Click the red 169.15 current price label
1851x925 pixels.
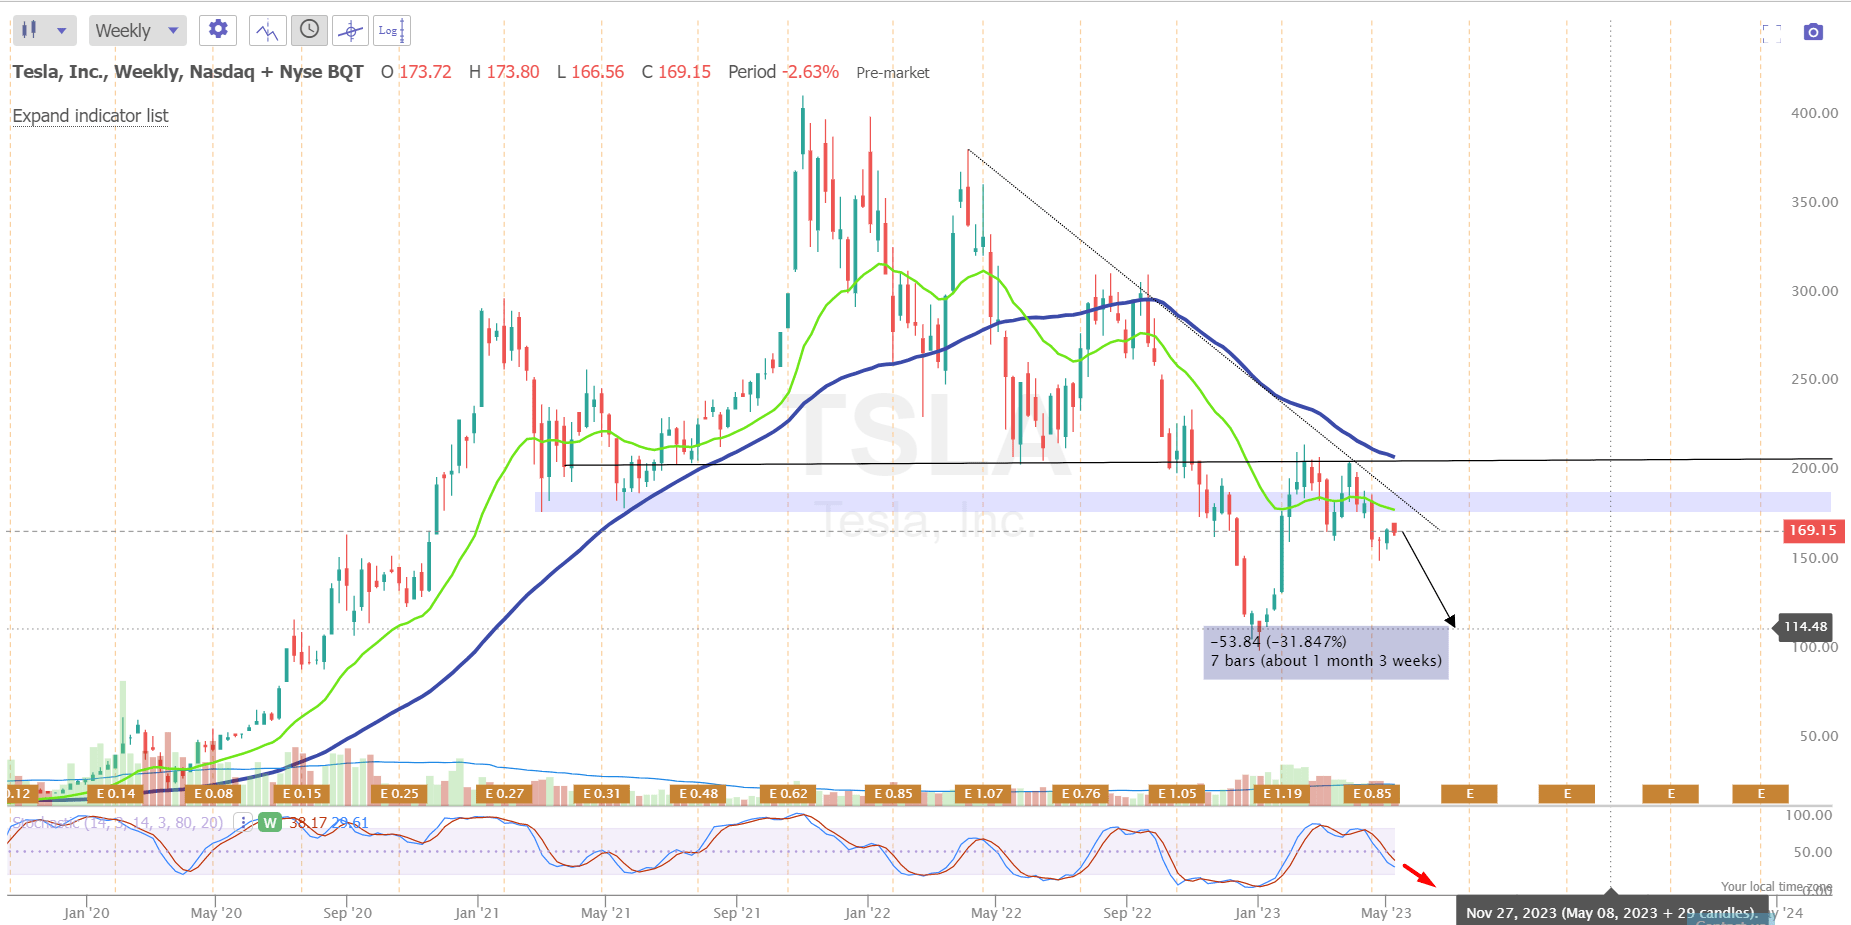[1813, 531]
